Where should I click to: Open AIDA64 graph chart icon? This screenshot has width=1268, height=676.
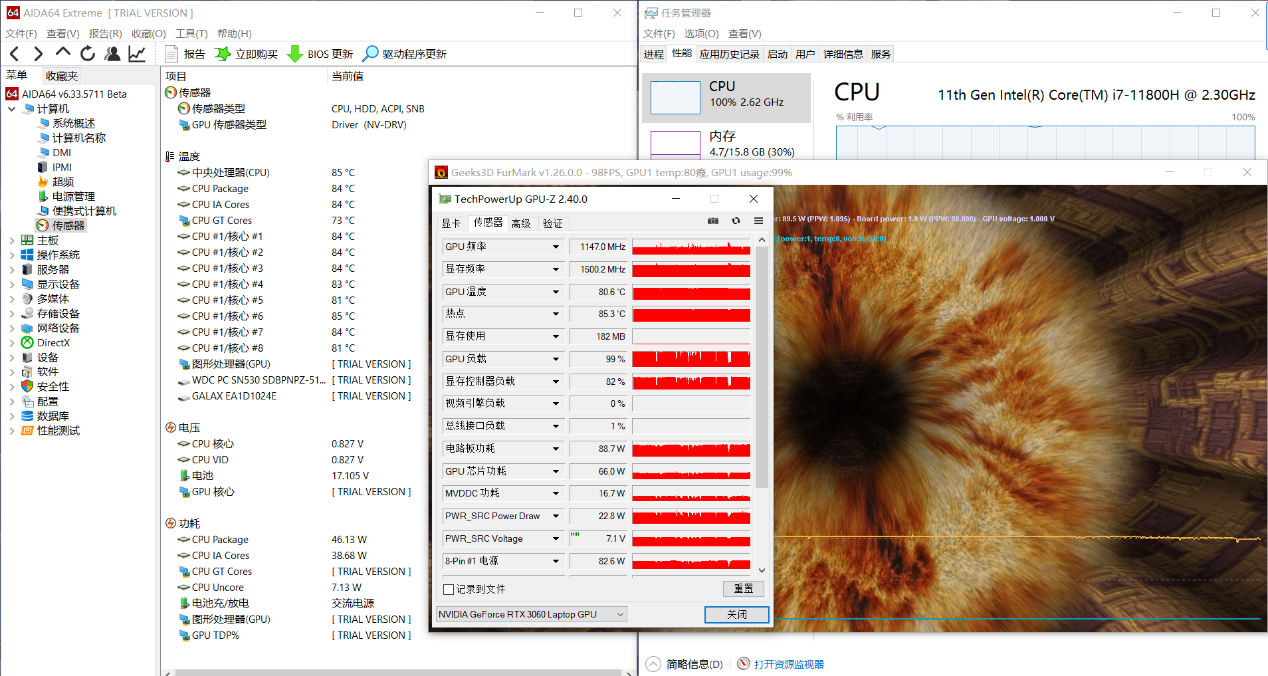click(x=137, y=54)
